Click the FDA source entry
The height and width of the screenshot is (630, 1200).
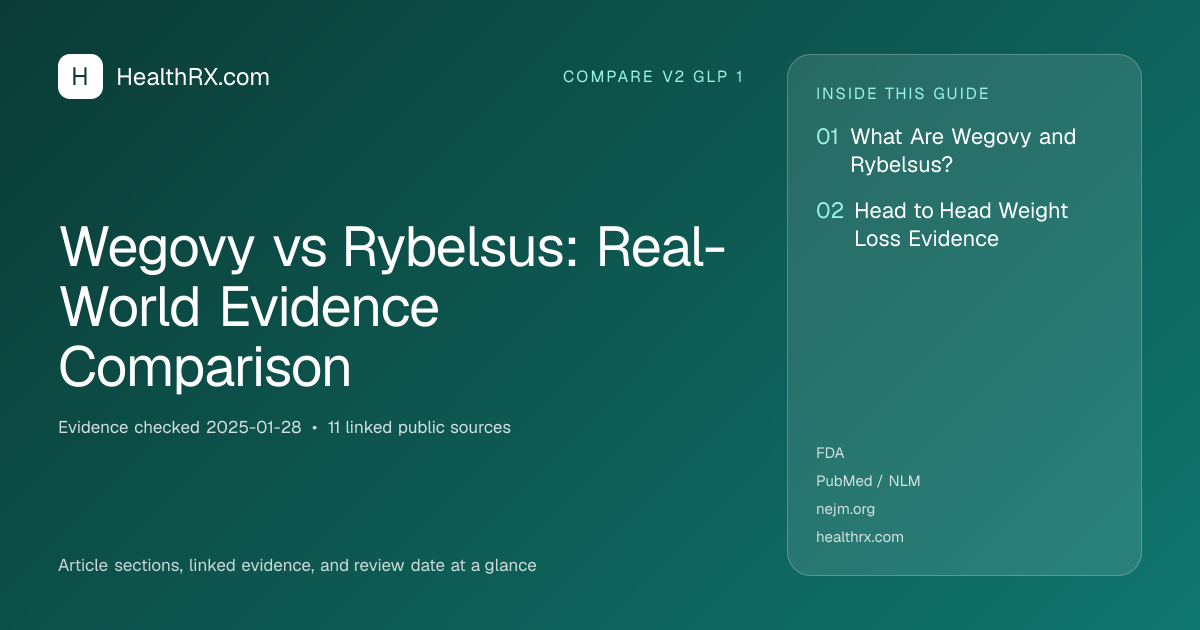pos(830,453)
